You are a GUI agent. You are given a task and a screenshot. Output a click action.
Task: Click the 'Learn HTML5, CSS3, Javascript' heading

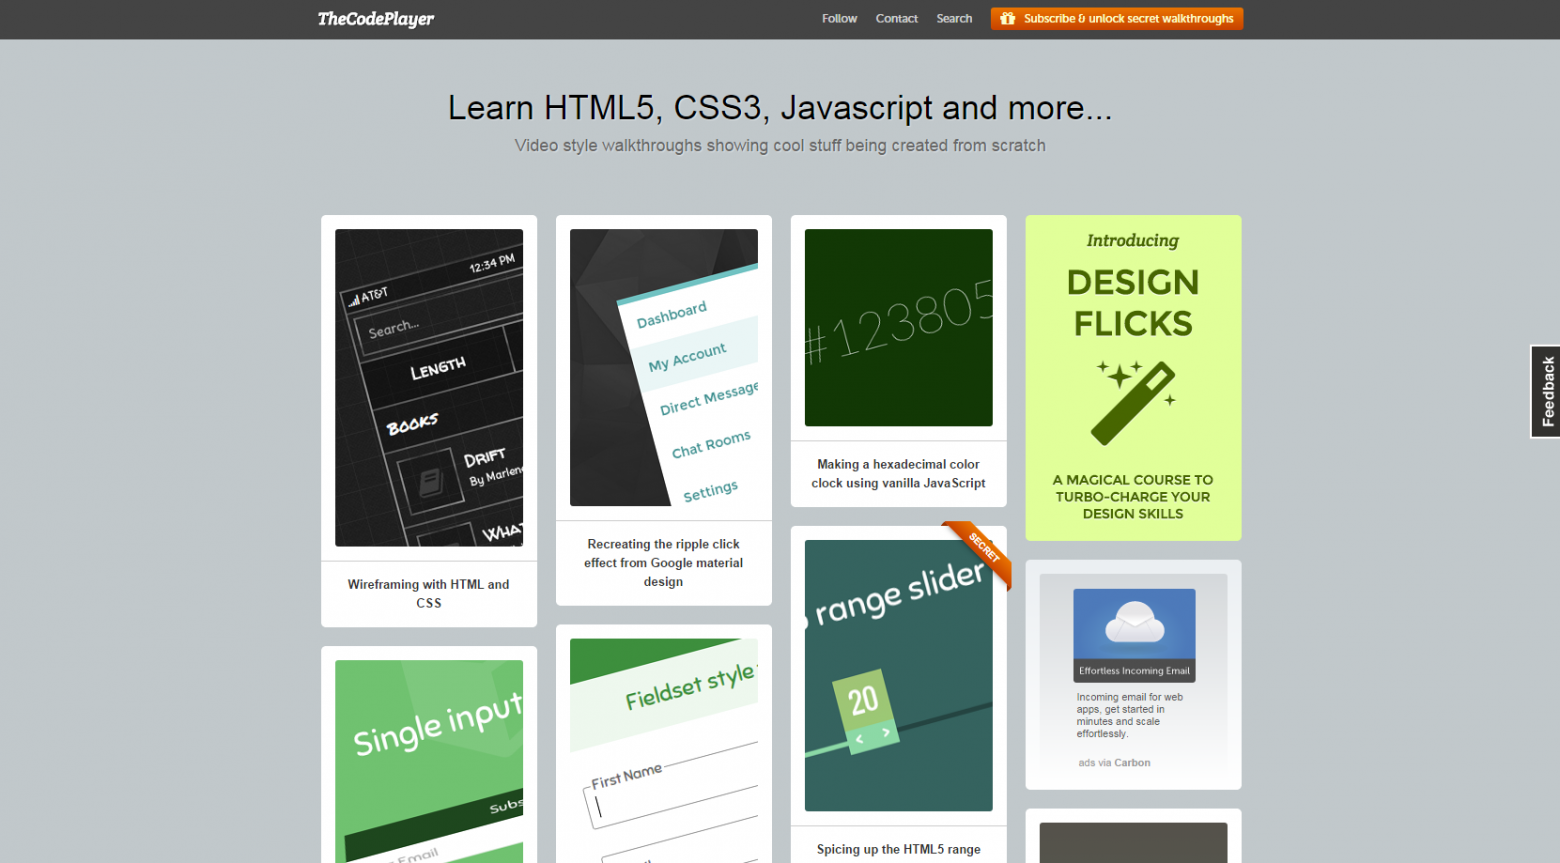tap(780, 107)
